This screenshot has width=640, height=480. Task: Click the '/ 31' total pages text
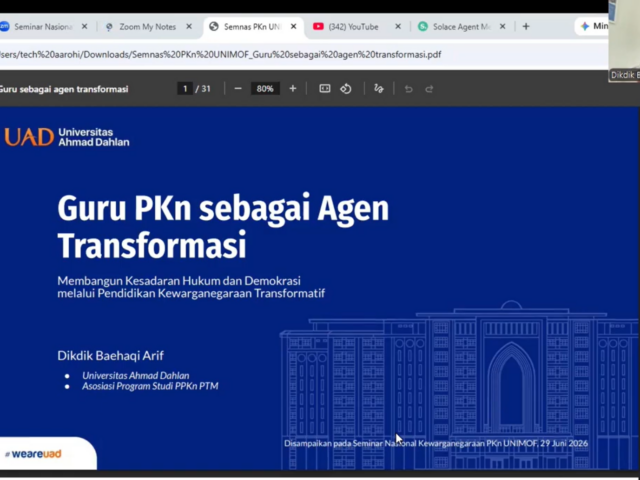pyautogui.click(x=203, y=89)
